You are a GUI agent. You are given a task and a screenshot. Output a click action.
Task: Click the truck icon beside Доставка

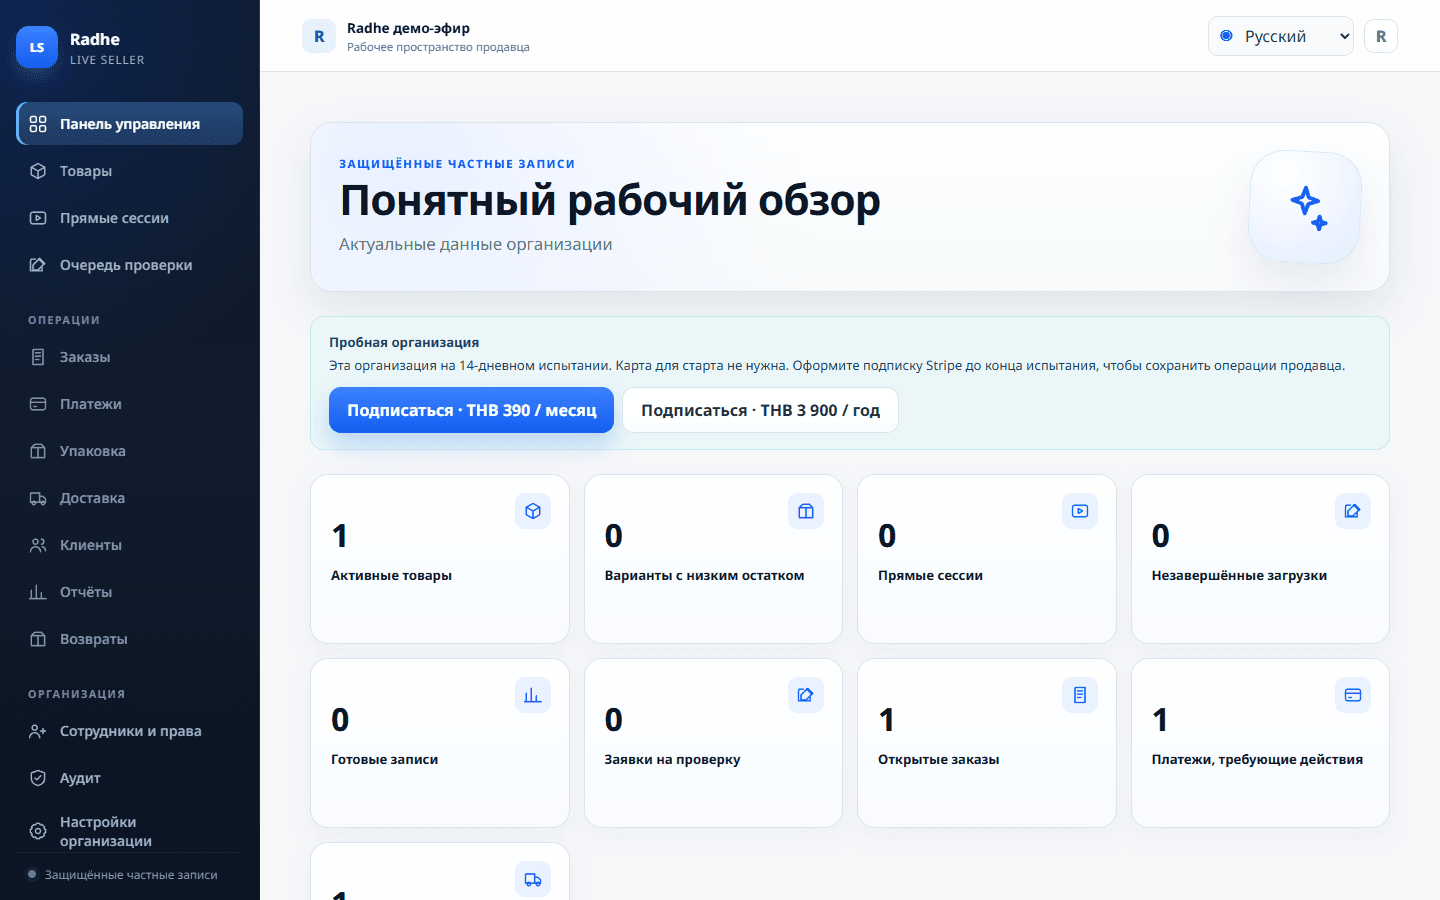(x=38, y=498)
